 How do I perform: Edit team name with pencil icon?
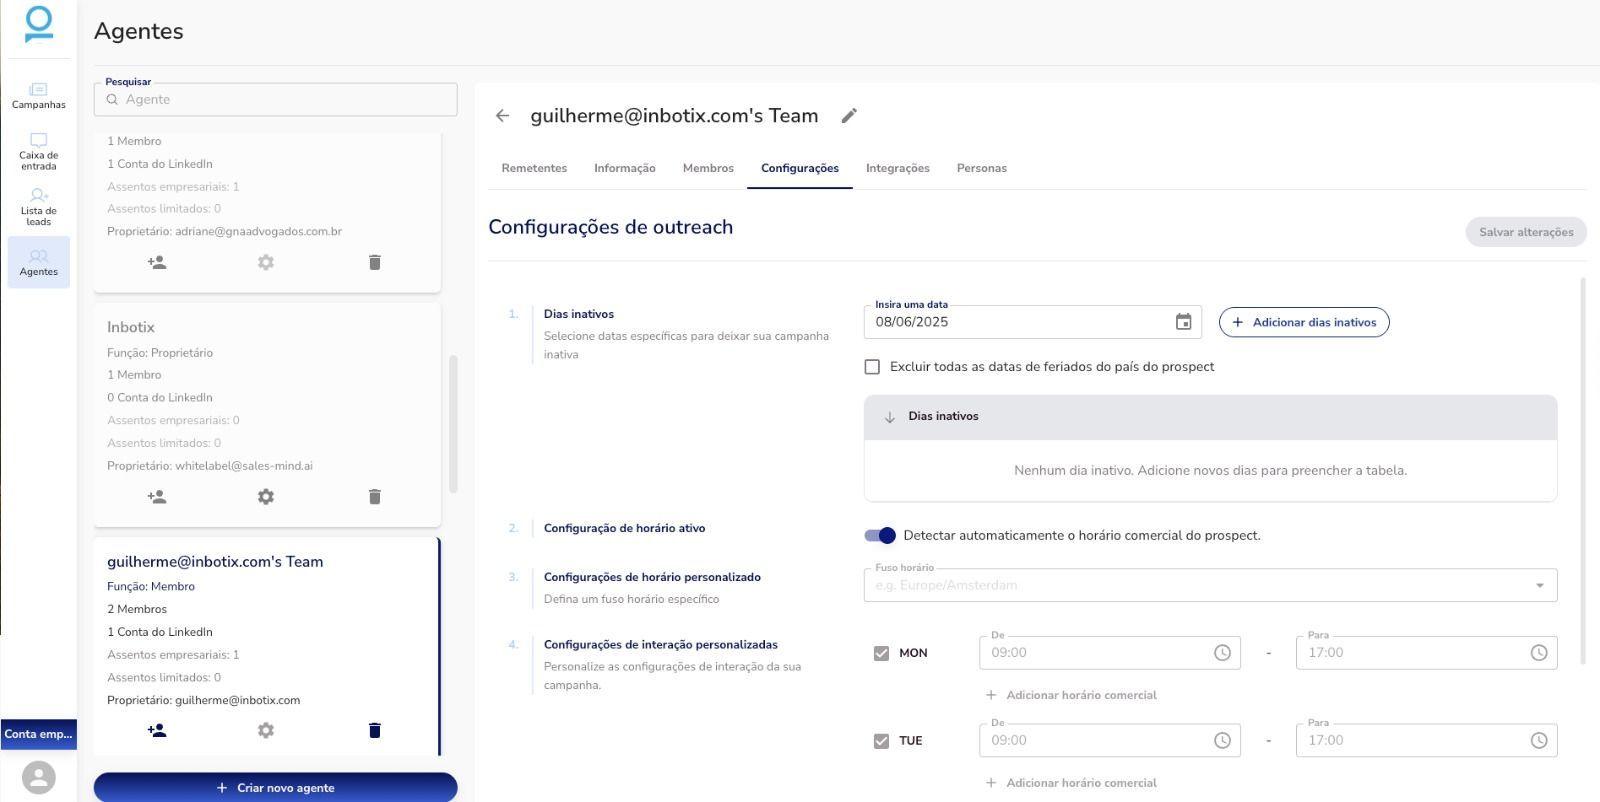point(849,116)
